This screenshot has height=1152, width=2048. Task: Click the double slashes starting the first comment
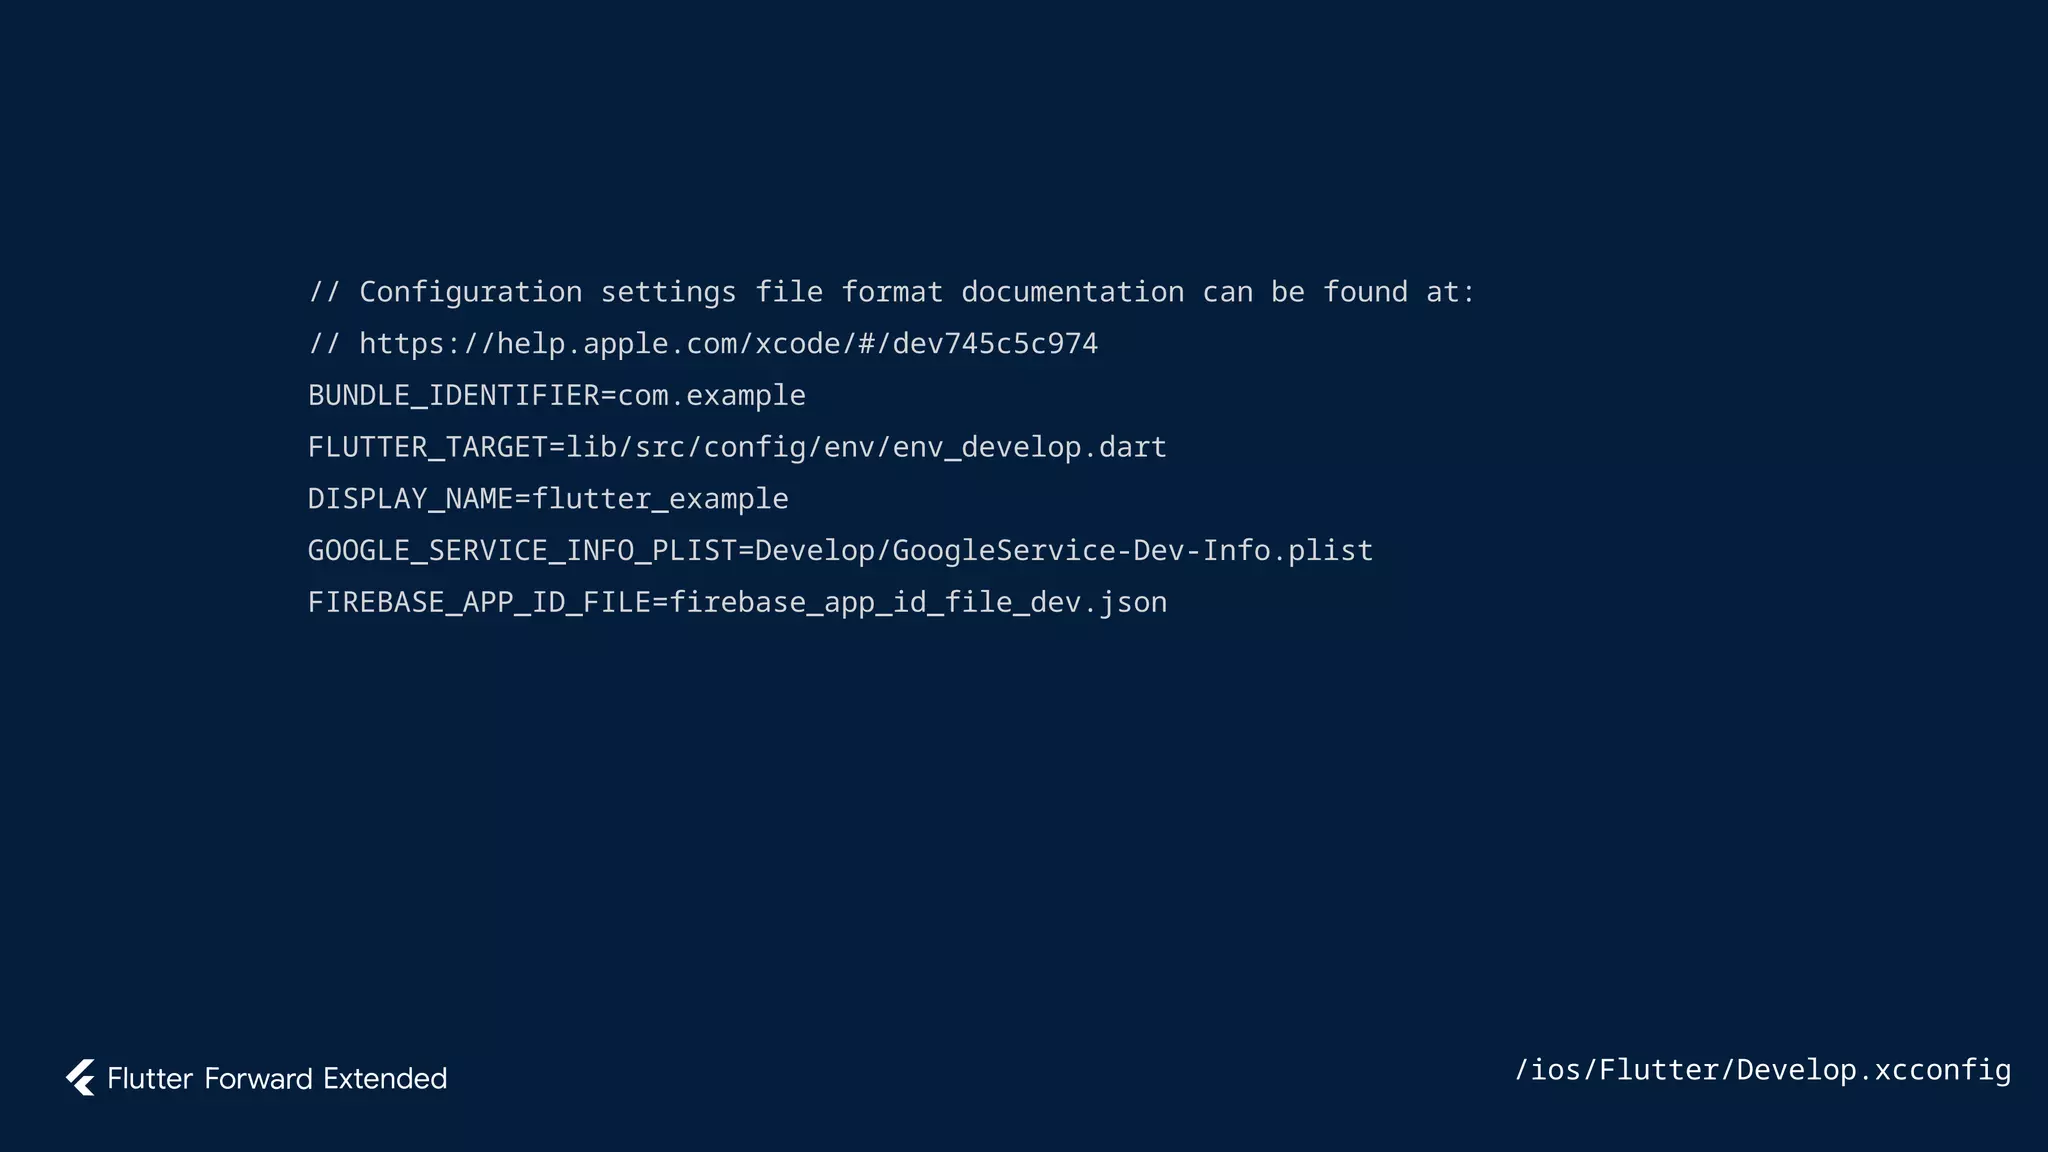point(324,292)
